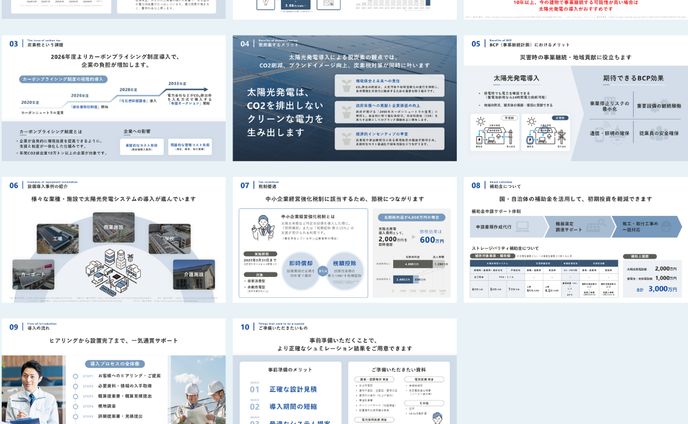Click the timeline arrow head in slide 03

point(204,90)
